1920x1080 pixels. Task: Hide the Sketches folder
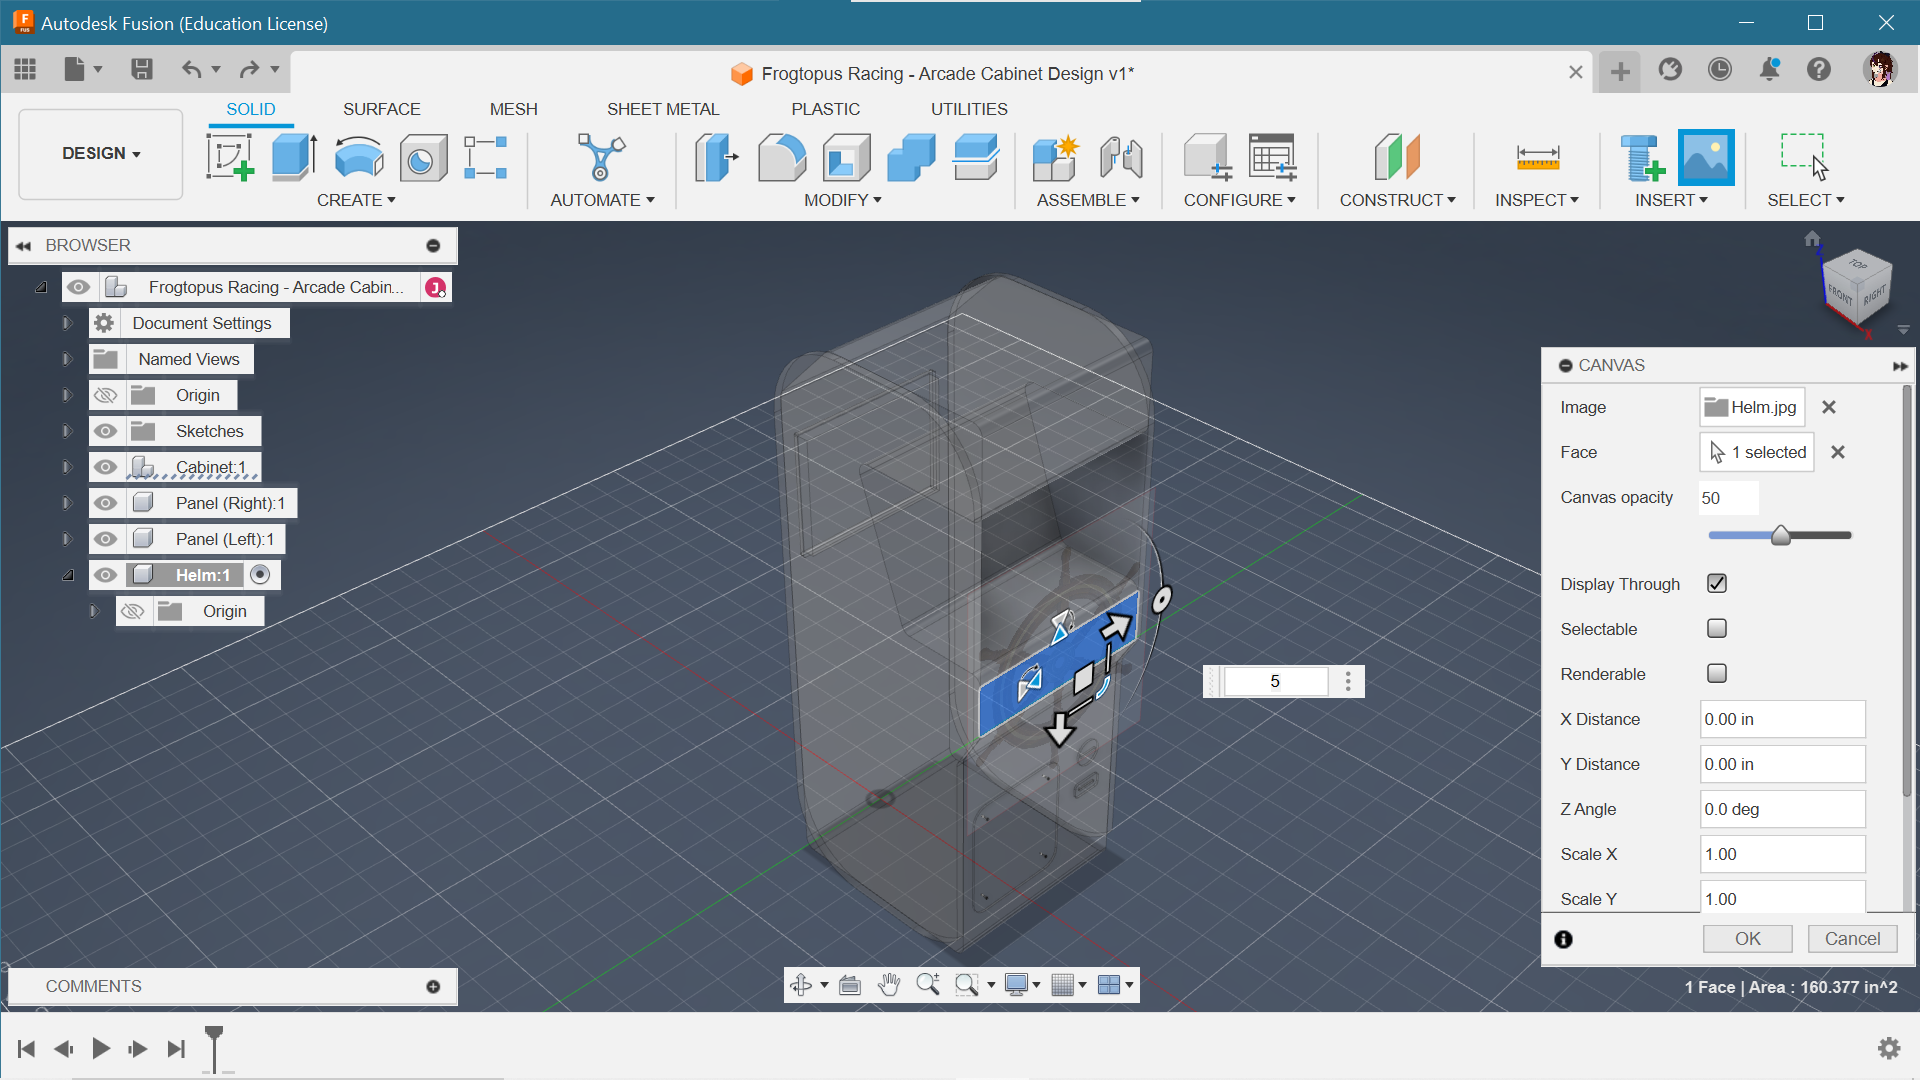click(105, 431)
